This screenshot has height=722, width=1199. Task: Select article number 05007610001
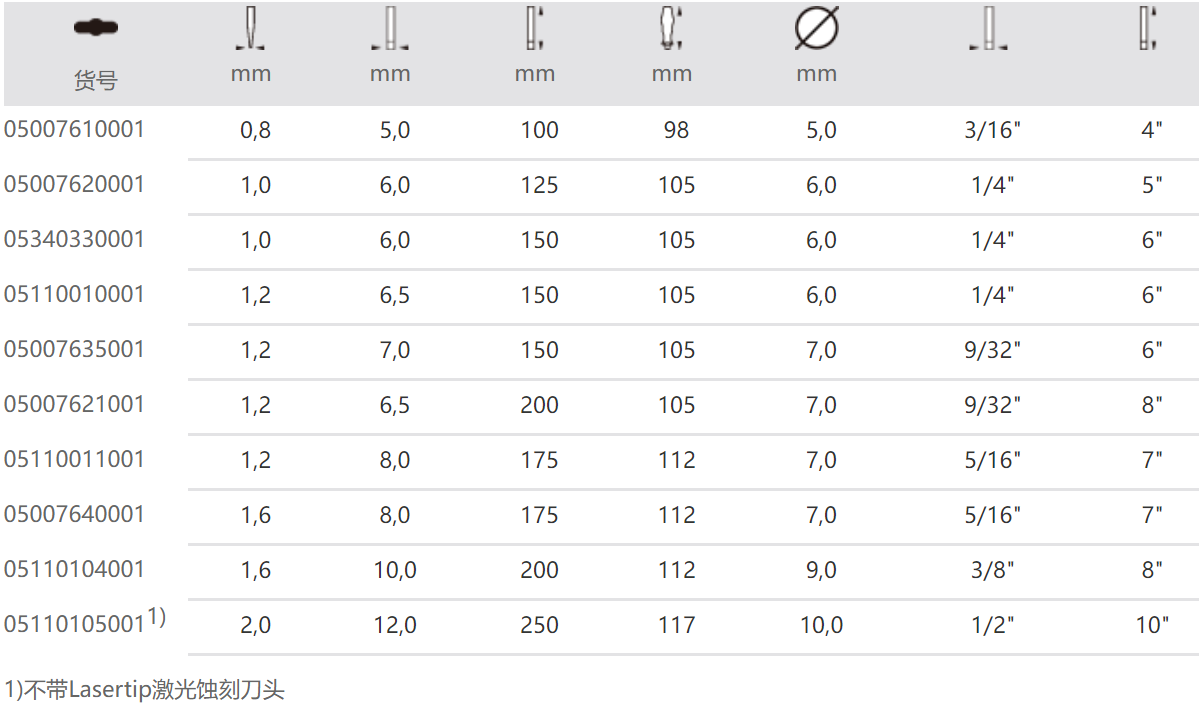tap(74, 130)
